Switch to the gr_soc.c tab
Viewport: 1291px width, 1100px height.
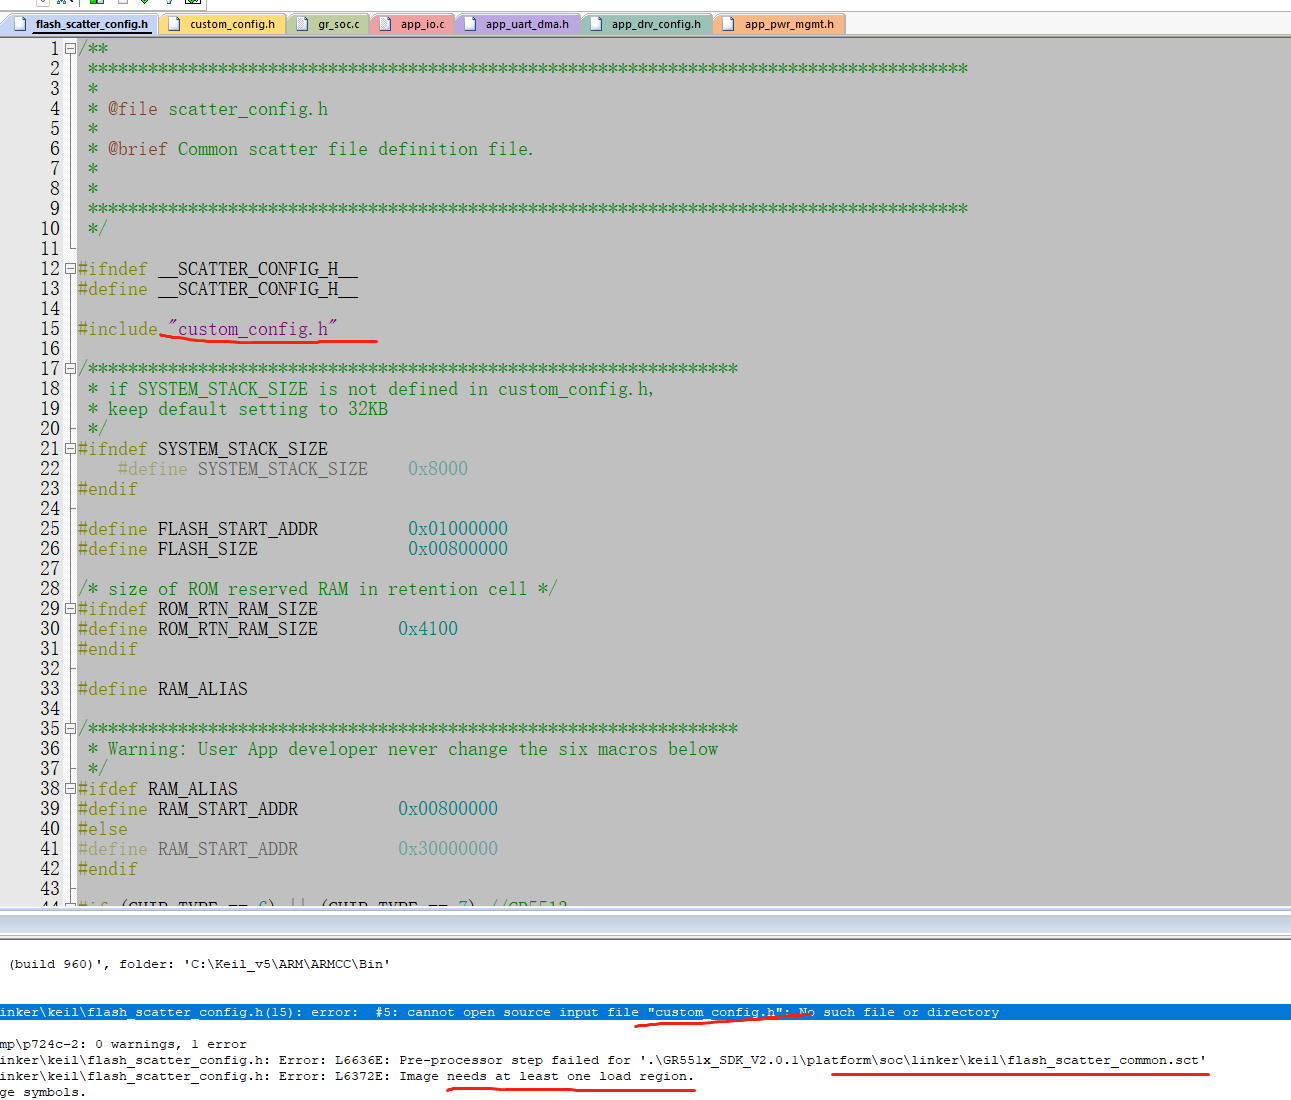point(328,24)
